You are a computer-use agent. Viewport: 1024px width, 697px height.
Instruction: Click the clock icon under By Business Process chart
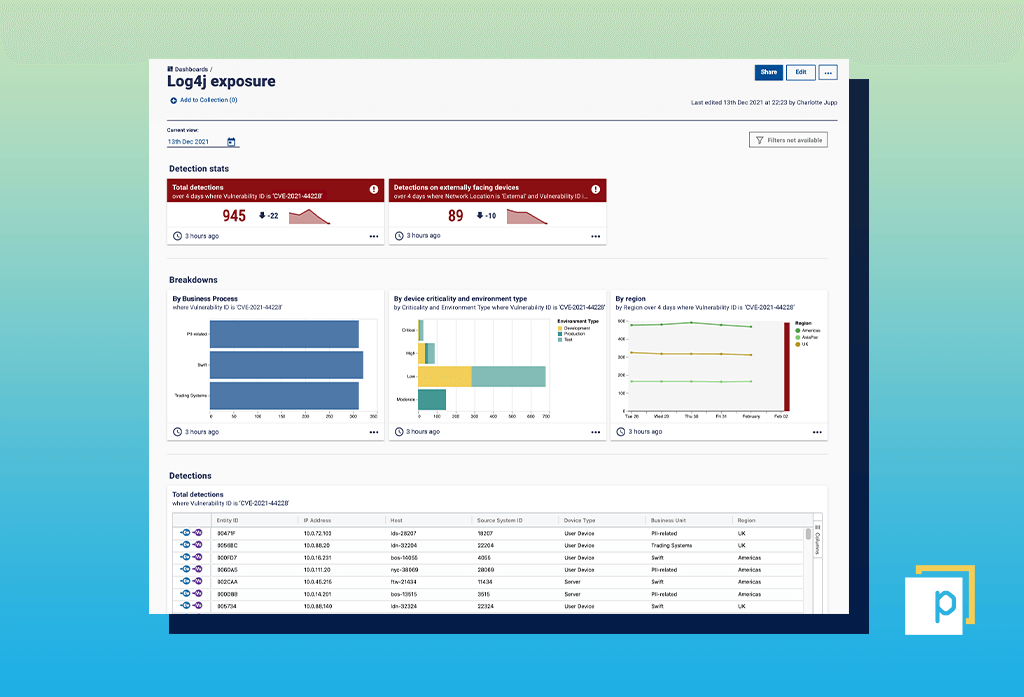click(x=177, y=432)
